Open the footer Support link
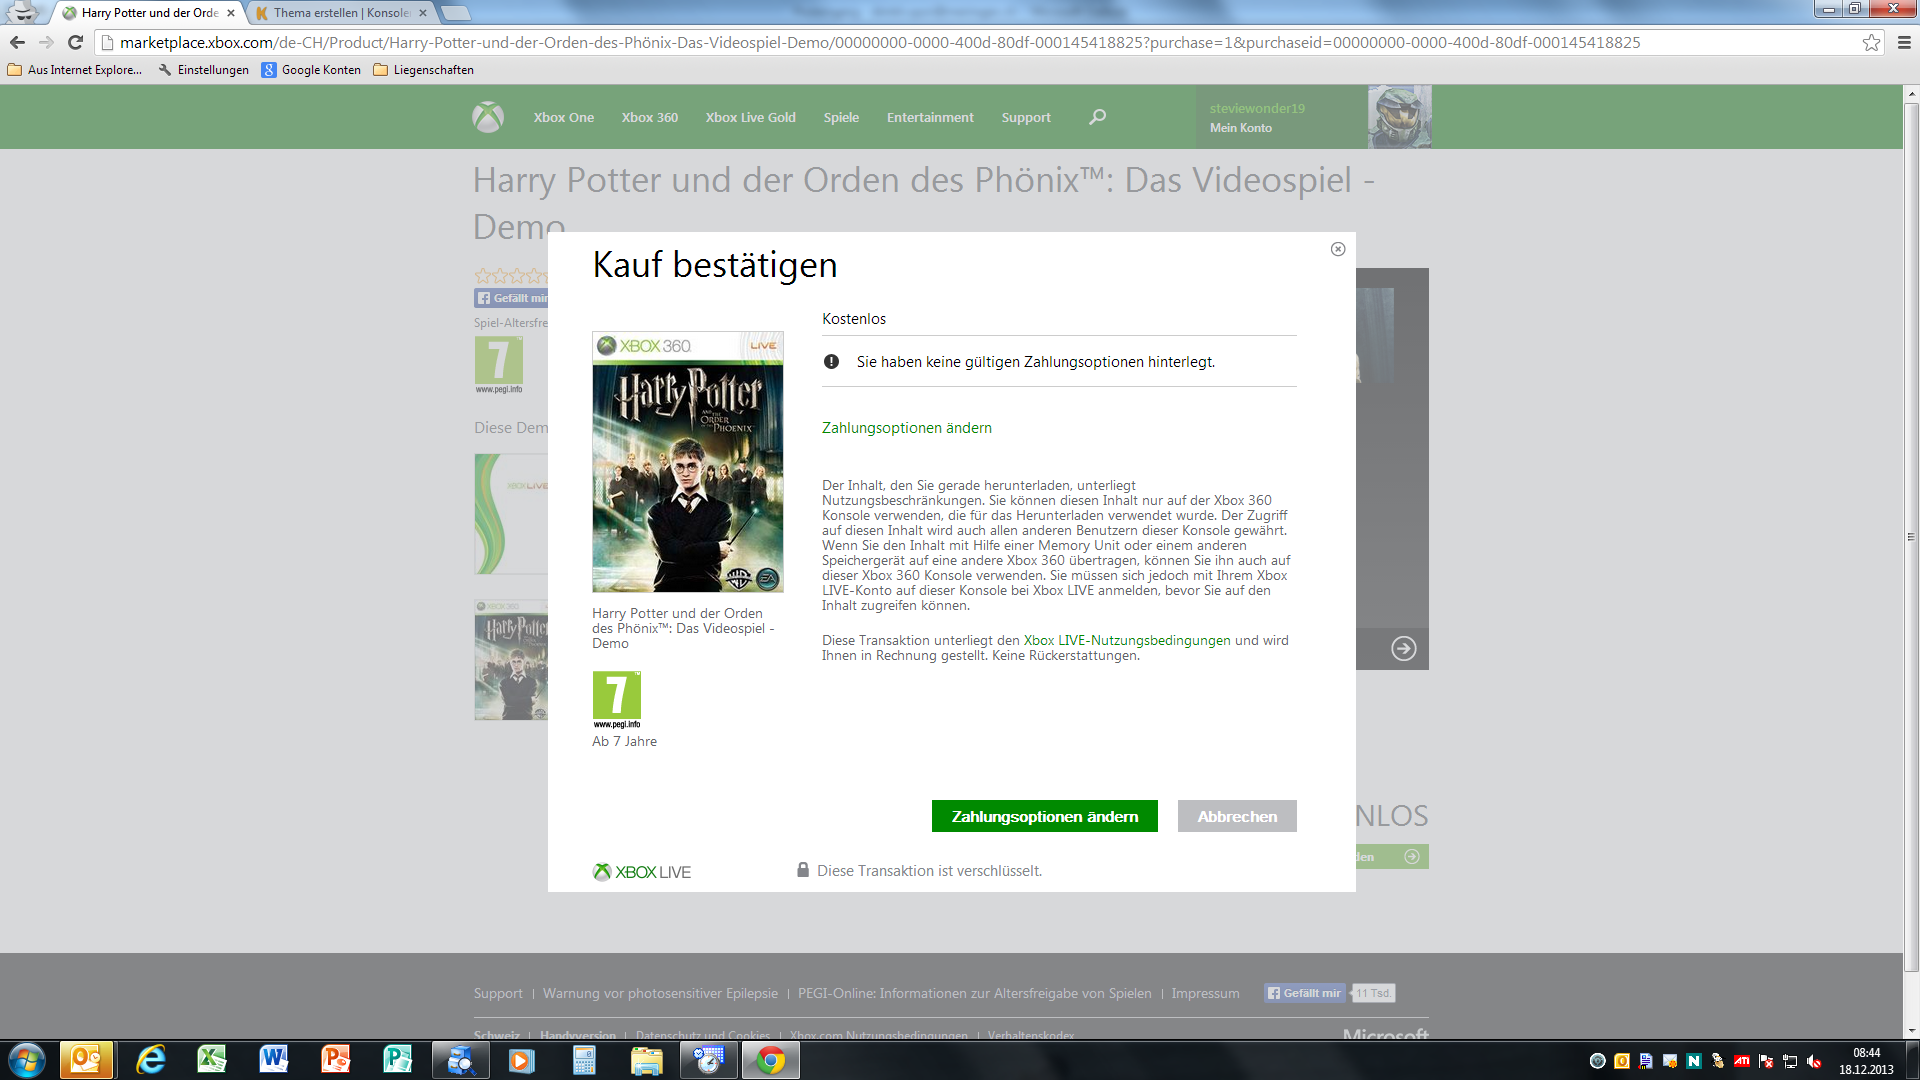This screenshot has width=1920, height=1080. (498, 993)
